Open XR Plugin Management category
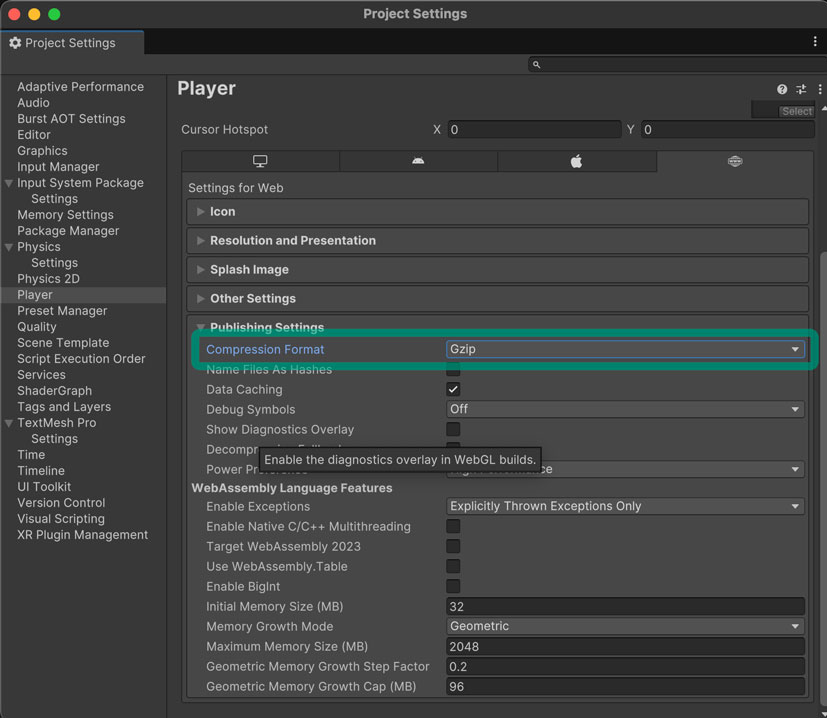The width and height of the screenshot is (827, 718). click(82, 535)
